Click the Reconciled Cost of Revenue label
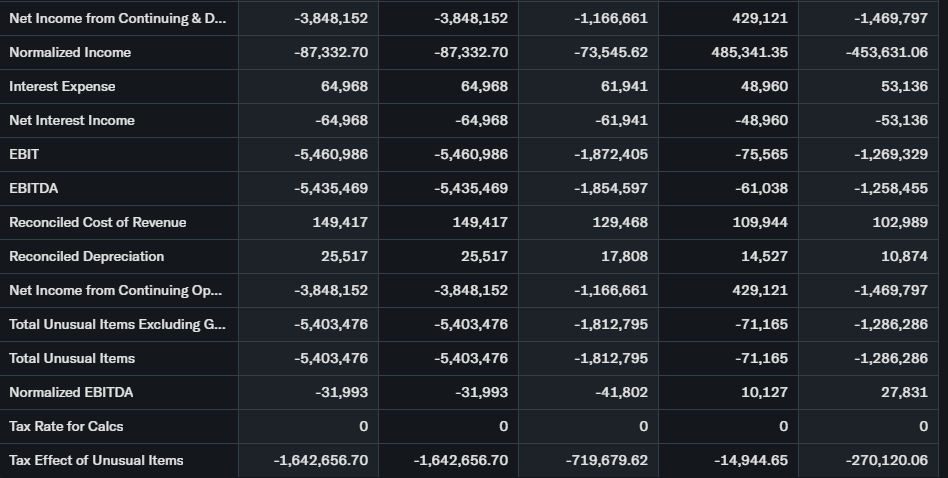The height and width of the screenshot is (478, 948). coord(97,222)
